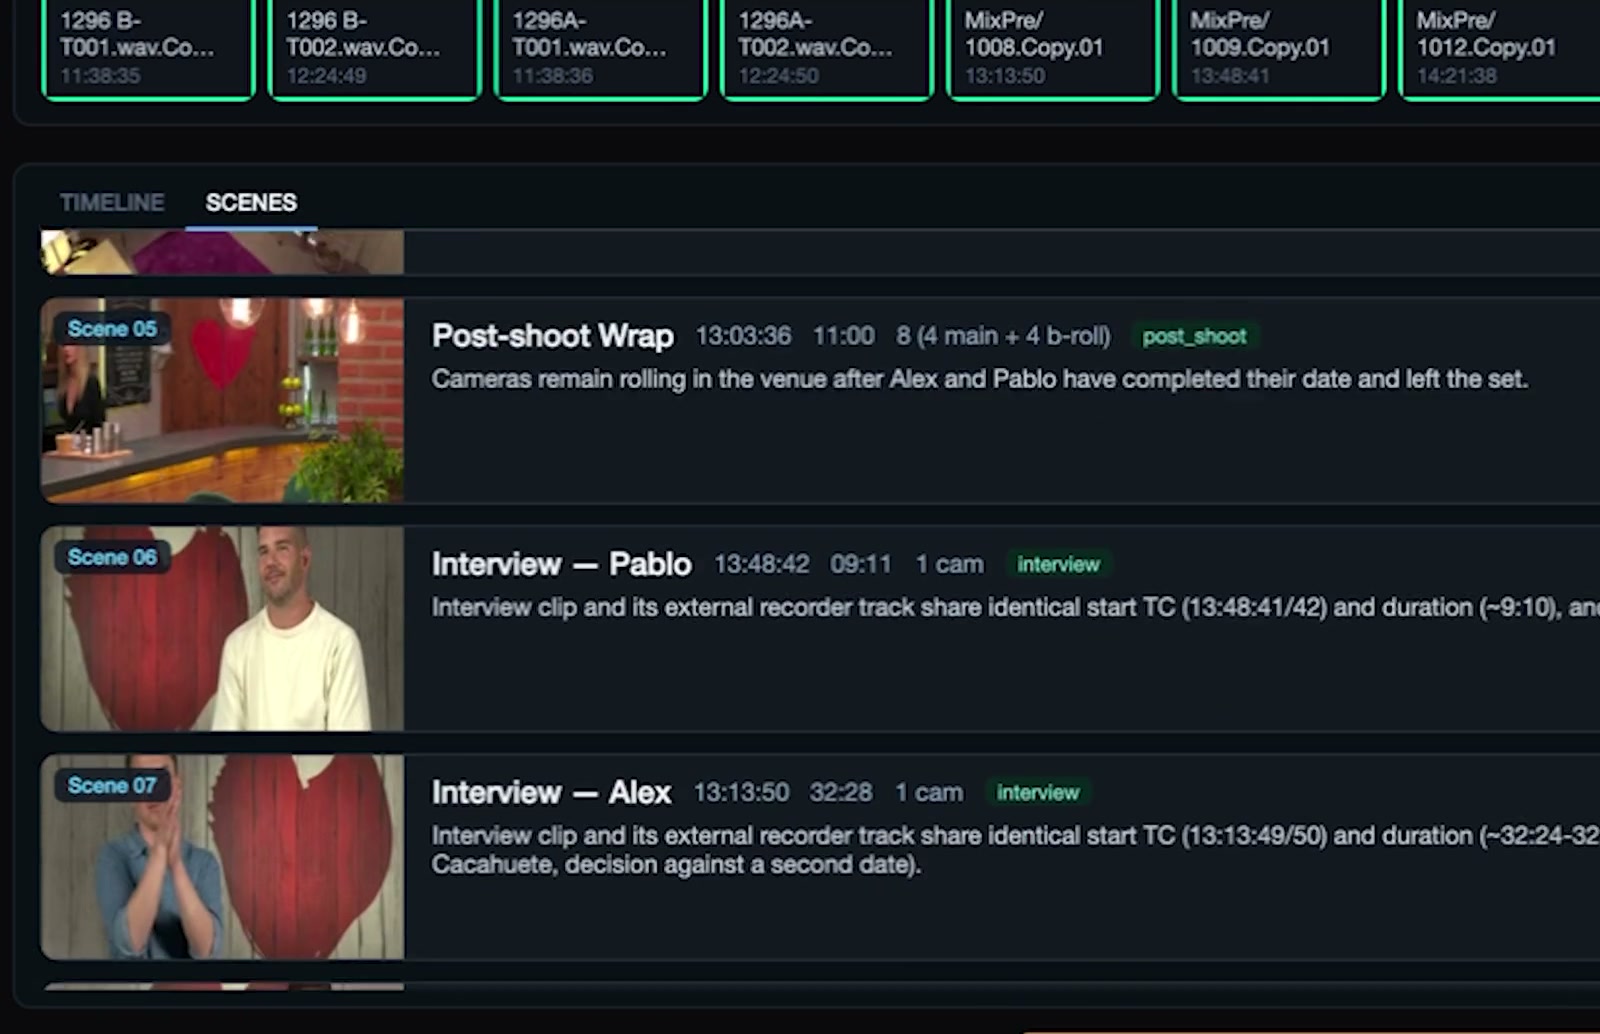The height and width of the screenshot is (1034, 1600).
Task: Click the Scene 05 badge
Action: pos(112,329)
